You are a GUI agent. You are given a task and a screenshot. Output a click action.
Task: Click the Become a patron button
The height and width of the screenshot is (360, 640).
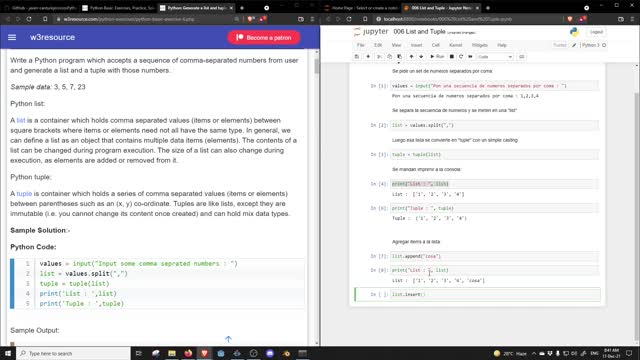(264, 38)
